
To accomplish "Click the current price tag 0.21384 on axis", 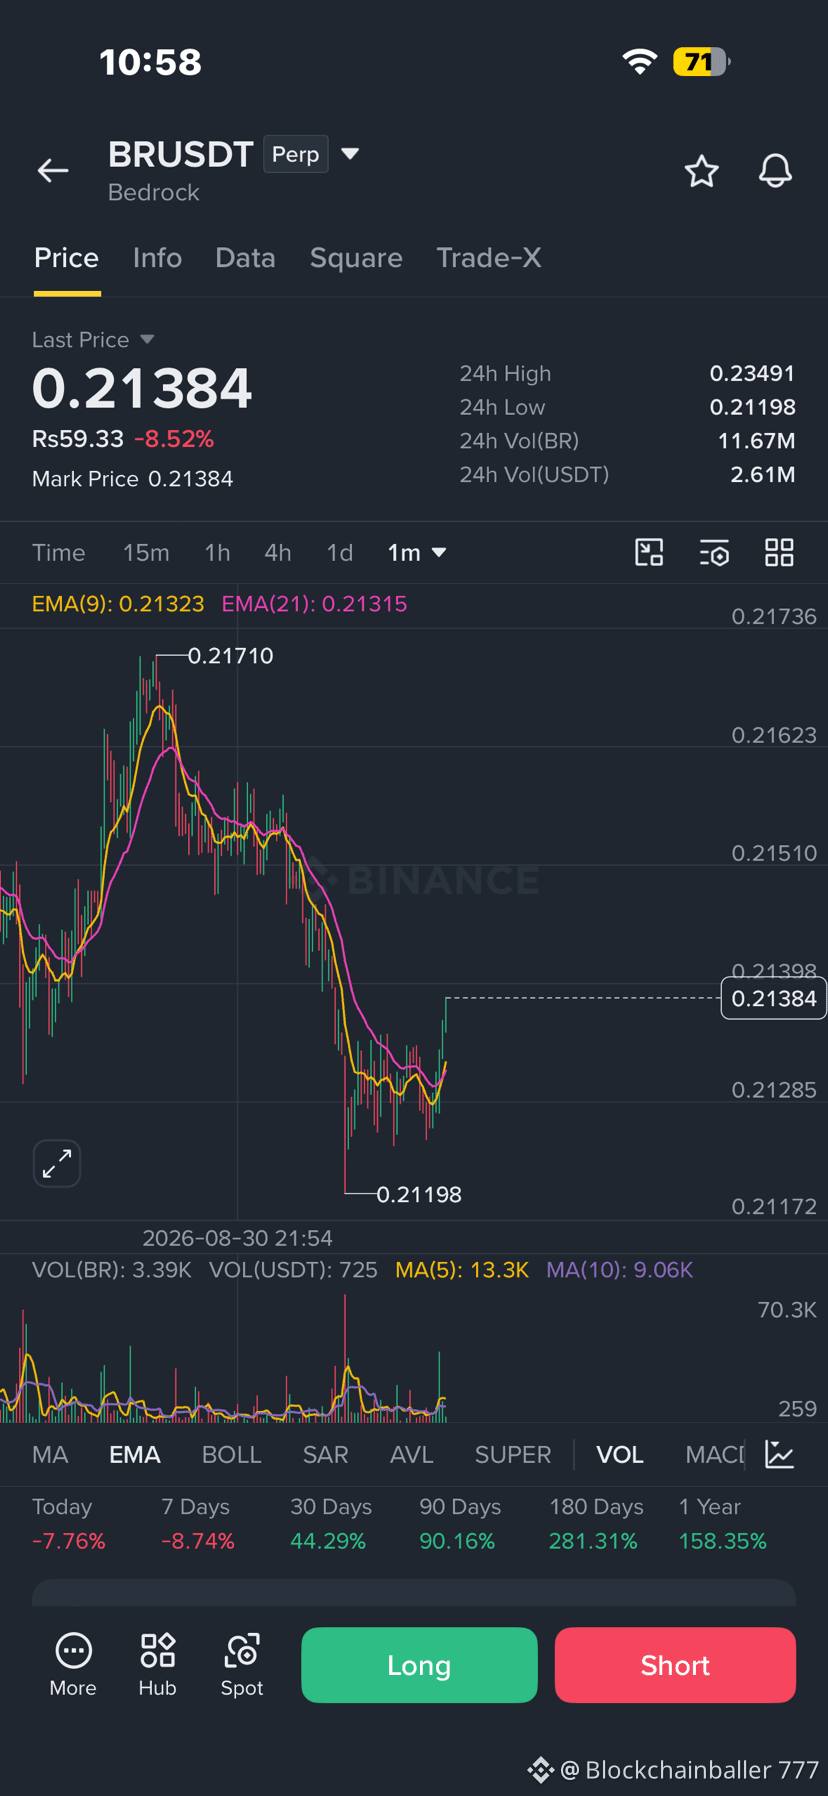I will click(774, 998).
